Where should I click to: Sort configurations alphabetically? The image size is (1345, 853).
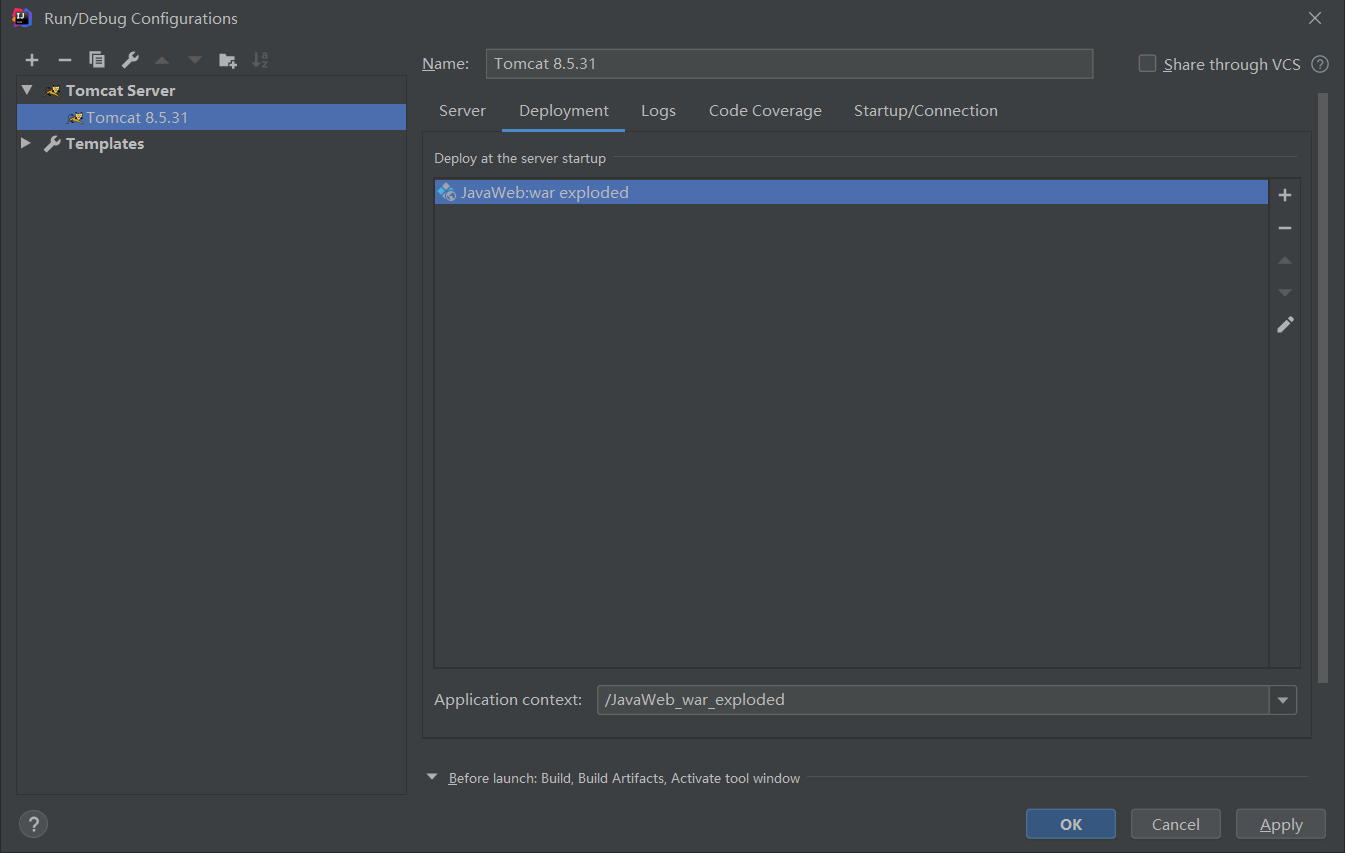(x=260, y=60)
